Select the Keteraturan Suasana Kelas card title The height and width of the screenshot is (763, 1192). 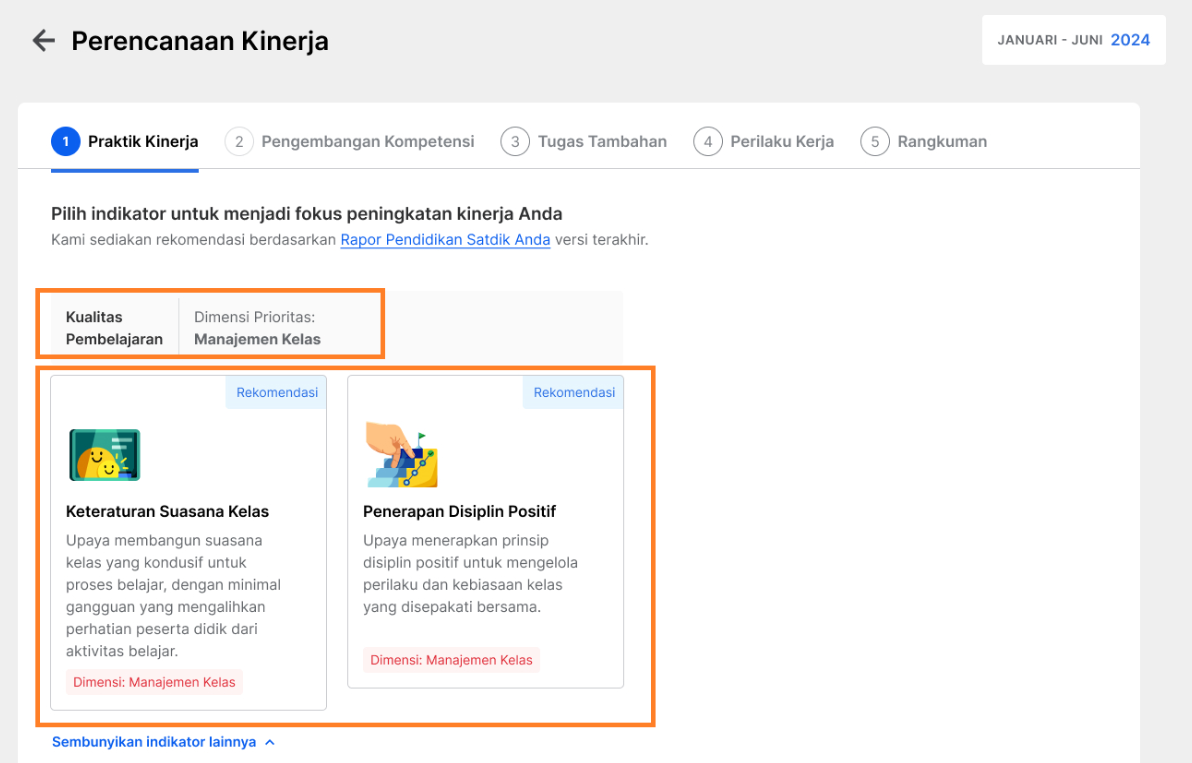tap(167, 511)
